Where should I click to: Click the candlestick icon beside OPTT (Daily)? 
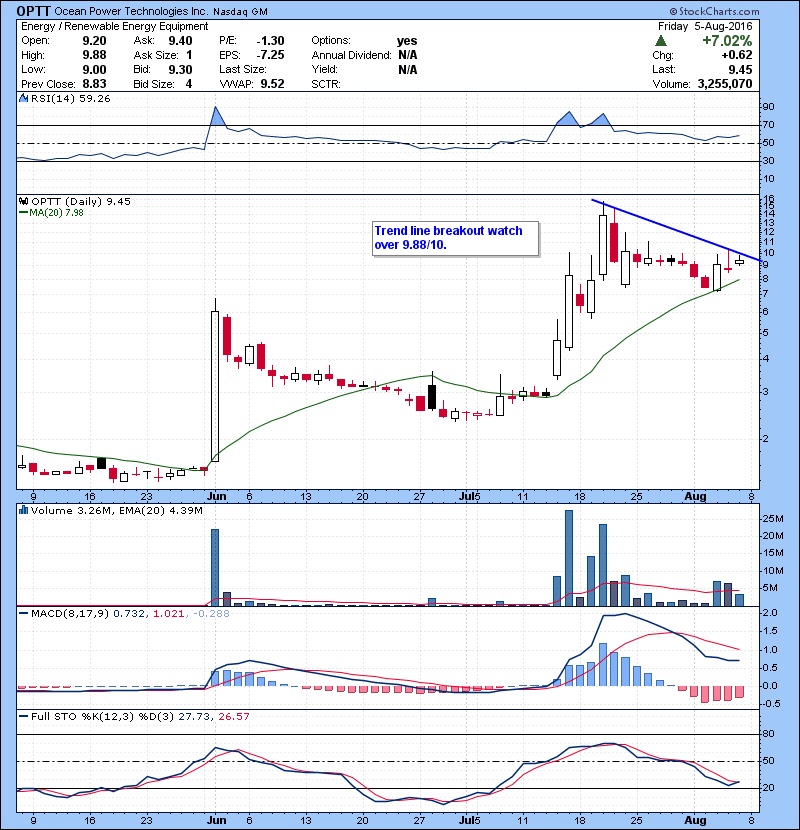(x=23, y=201)
